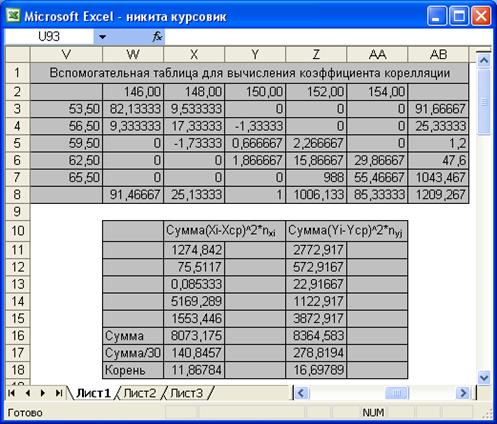Image resolution: width=497 pixels, height=424 pixels.
Task: Select cell containing 8073,175 in Сумма row
Action: click(x=194, y=336)
